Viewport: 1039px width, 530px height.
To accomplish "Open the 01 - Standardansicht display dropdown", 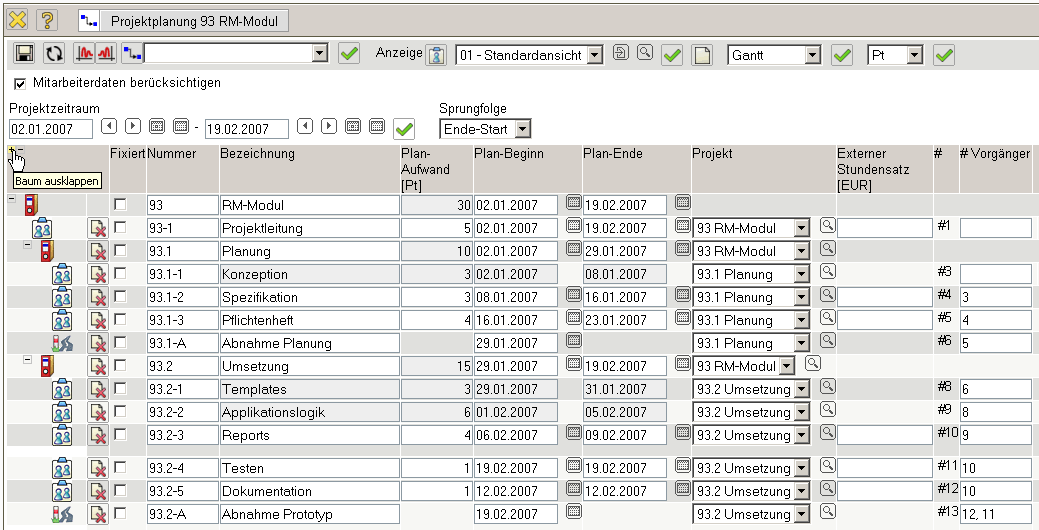I will (595, 56).
